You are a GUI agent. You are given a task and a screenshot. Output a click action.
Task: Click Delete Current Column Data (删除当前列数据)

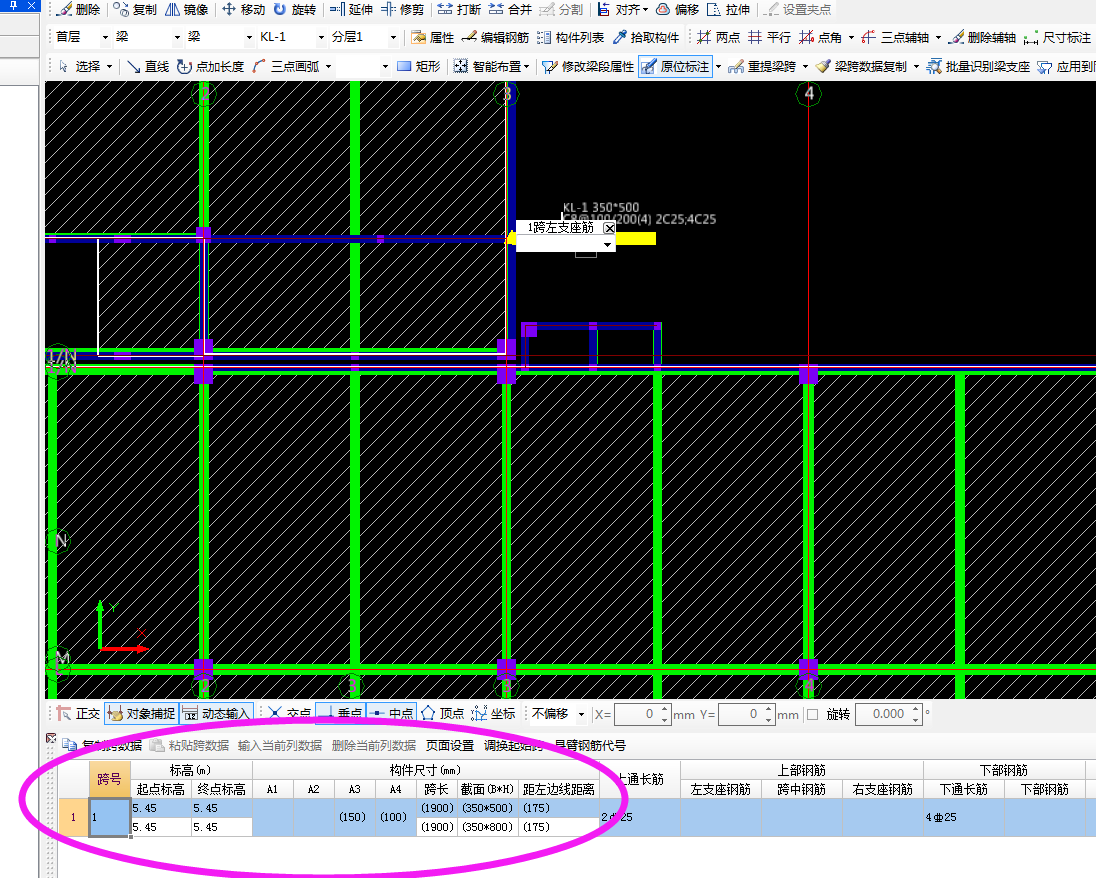[x=373, y=745]
